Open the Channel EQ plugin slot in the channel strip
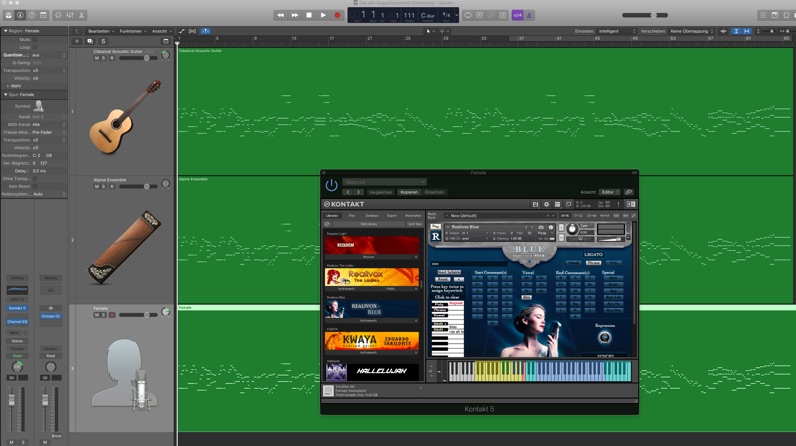 point(17,322)
